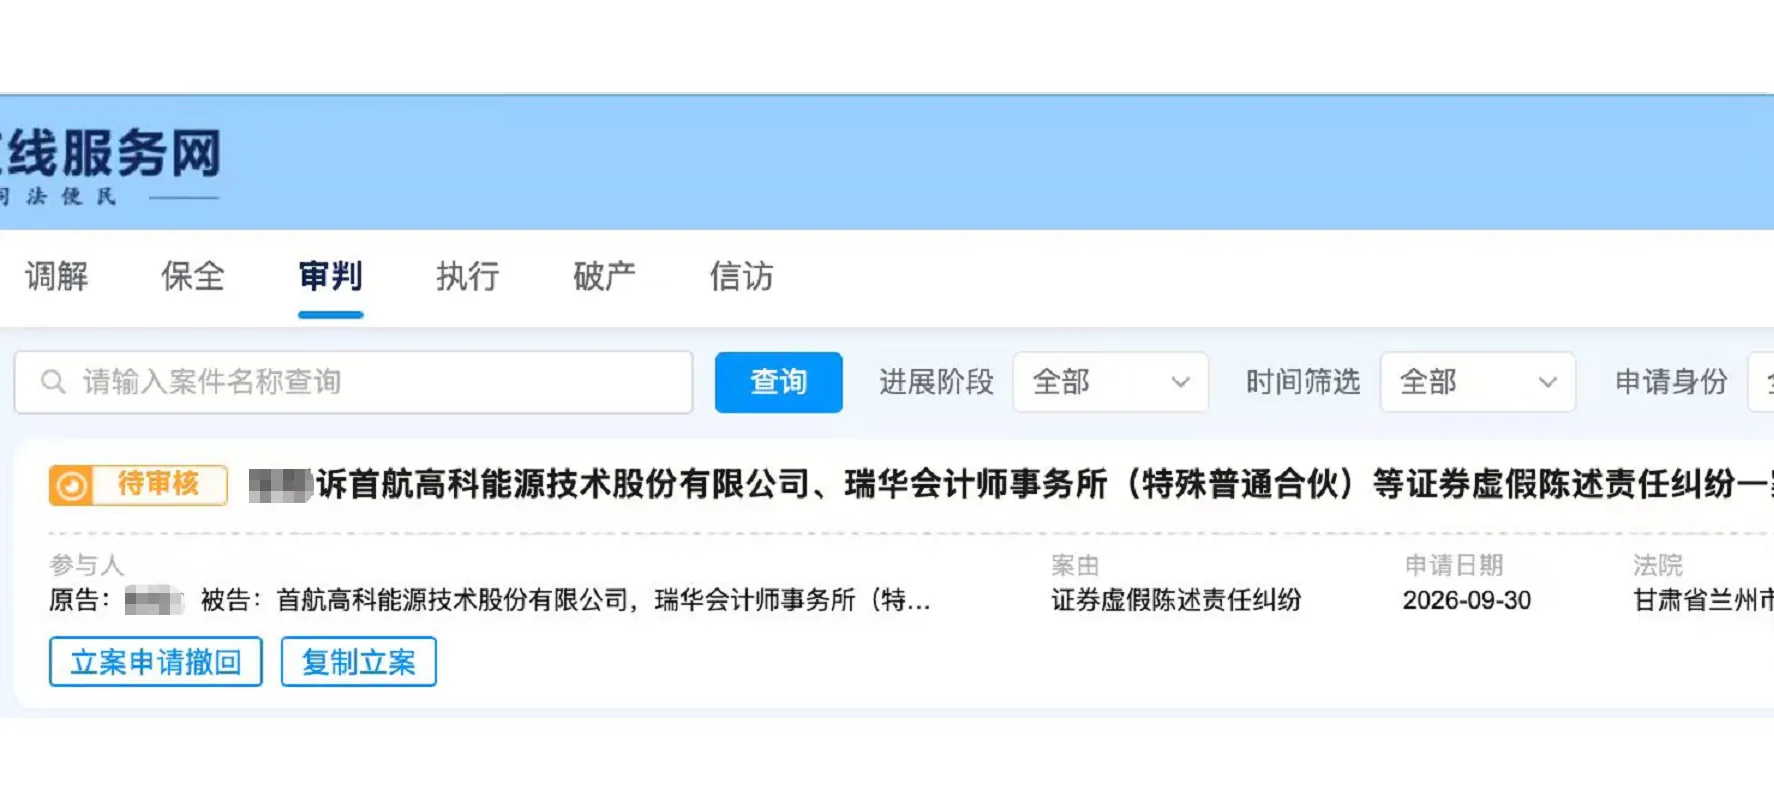Viewport: 1774px width, 803px height.
Task: Focus the case name search field
Action: pos(353,382)
